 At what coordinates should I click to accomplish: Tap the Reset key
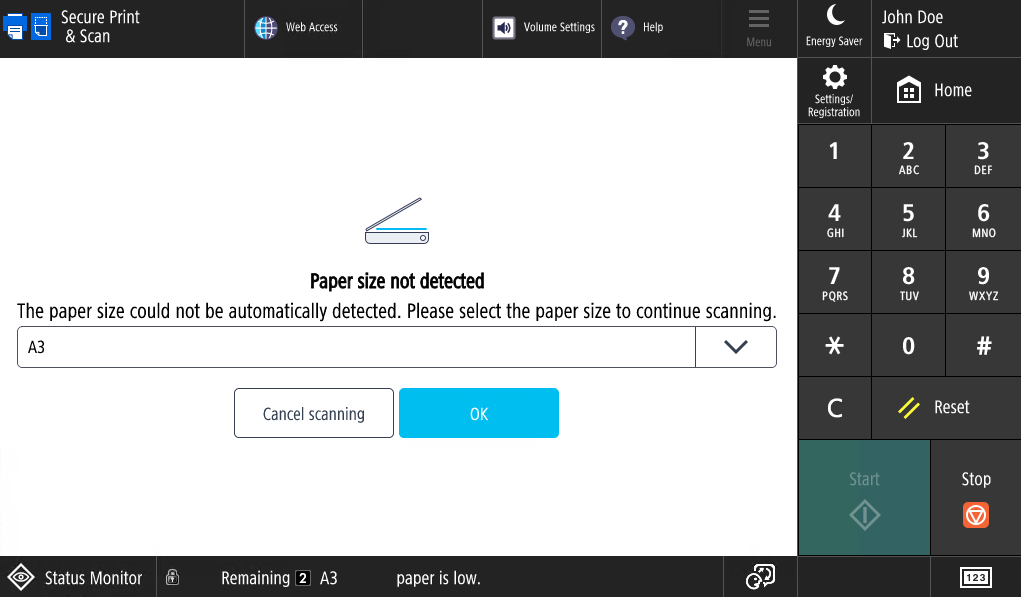click(946, 408)
